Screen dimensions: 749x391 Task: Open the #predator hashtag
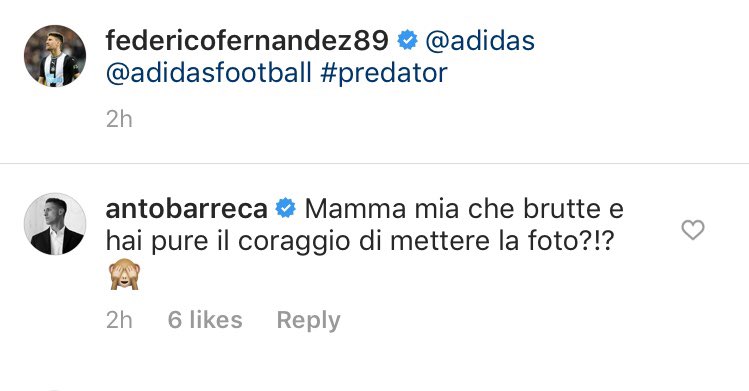pos(384,74)
